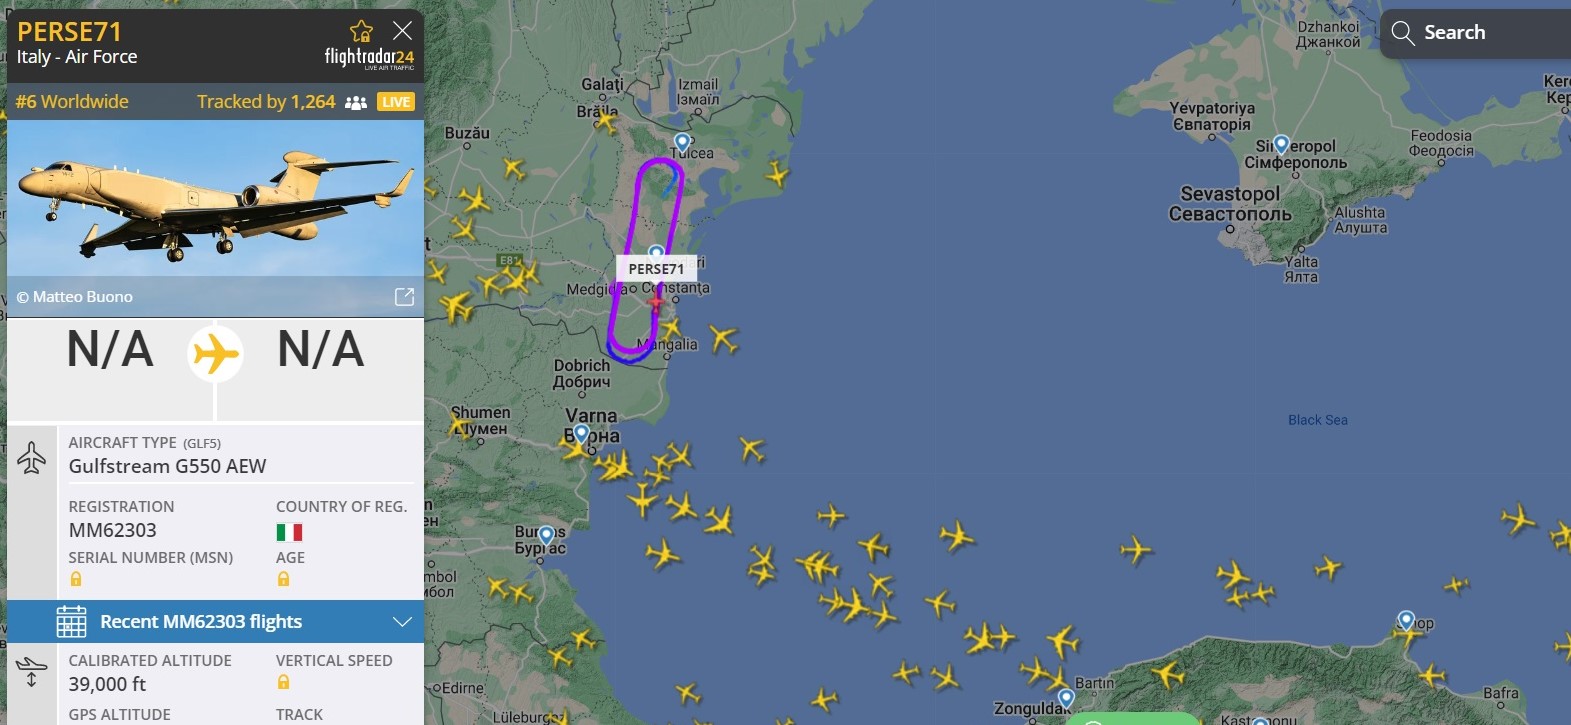The height and width of the screenshot is (725, 1571).
Task: Click the Simferopol airport pin marker
Action: (x=1281, y=146)
